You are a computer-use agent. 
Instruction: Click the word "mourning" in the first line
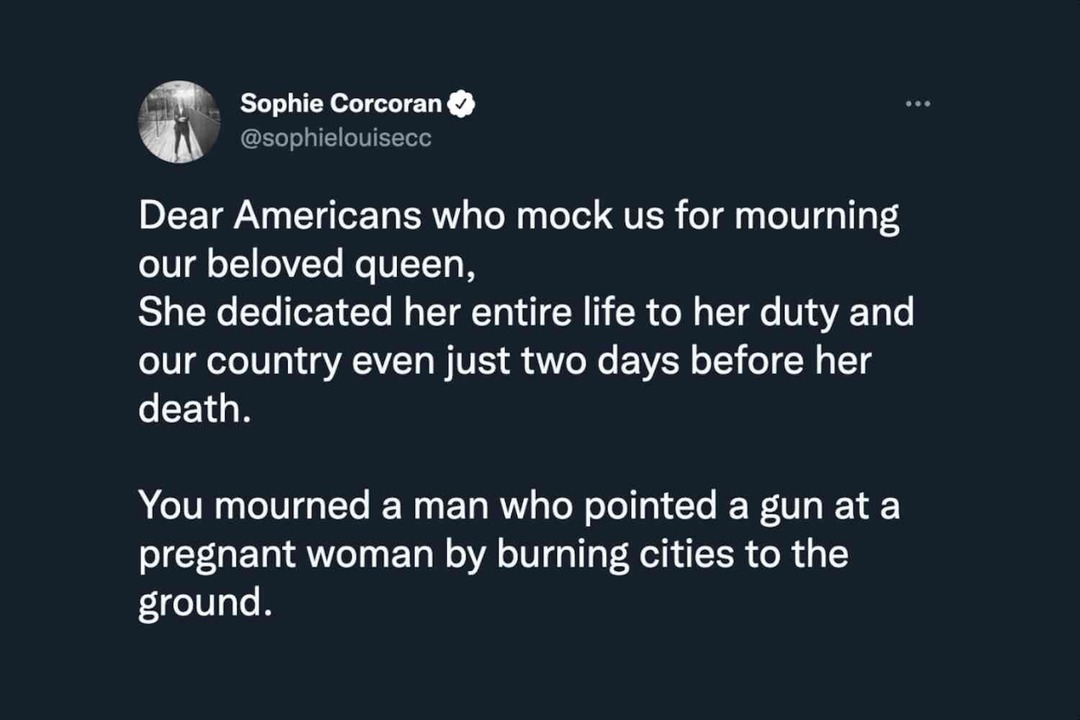817,217
